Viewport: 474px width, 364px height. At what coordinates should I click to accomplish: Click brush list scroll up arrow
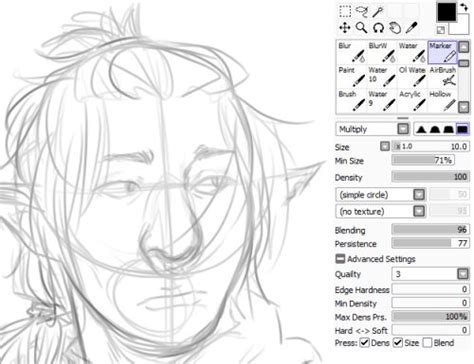point(464,47)
